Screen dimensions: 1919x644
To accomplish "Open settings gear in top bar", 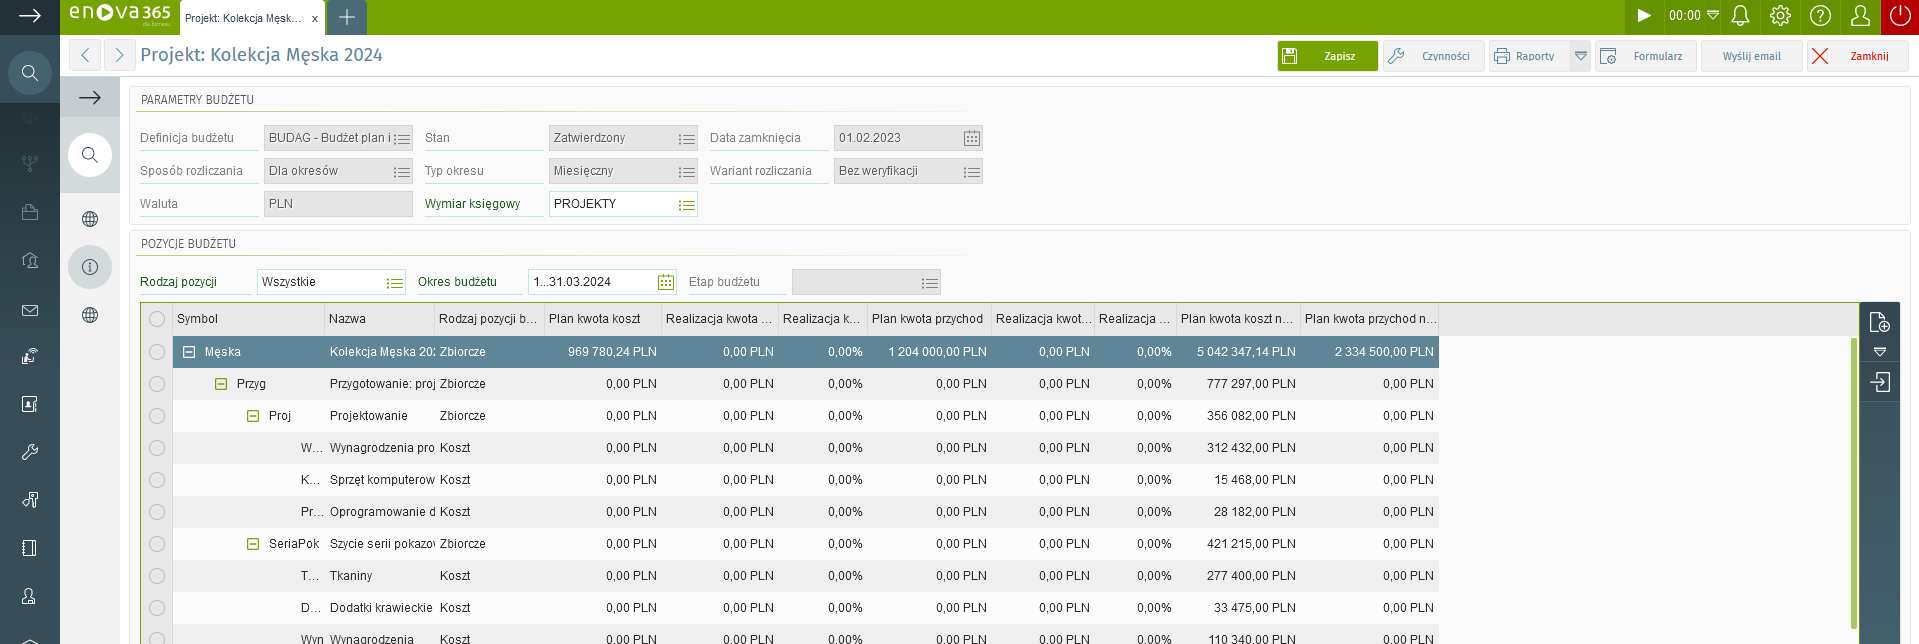I will [x=1780, y=16].
